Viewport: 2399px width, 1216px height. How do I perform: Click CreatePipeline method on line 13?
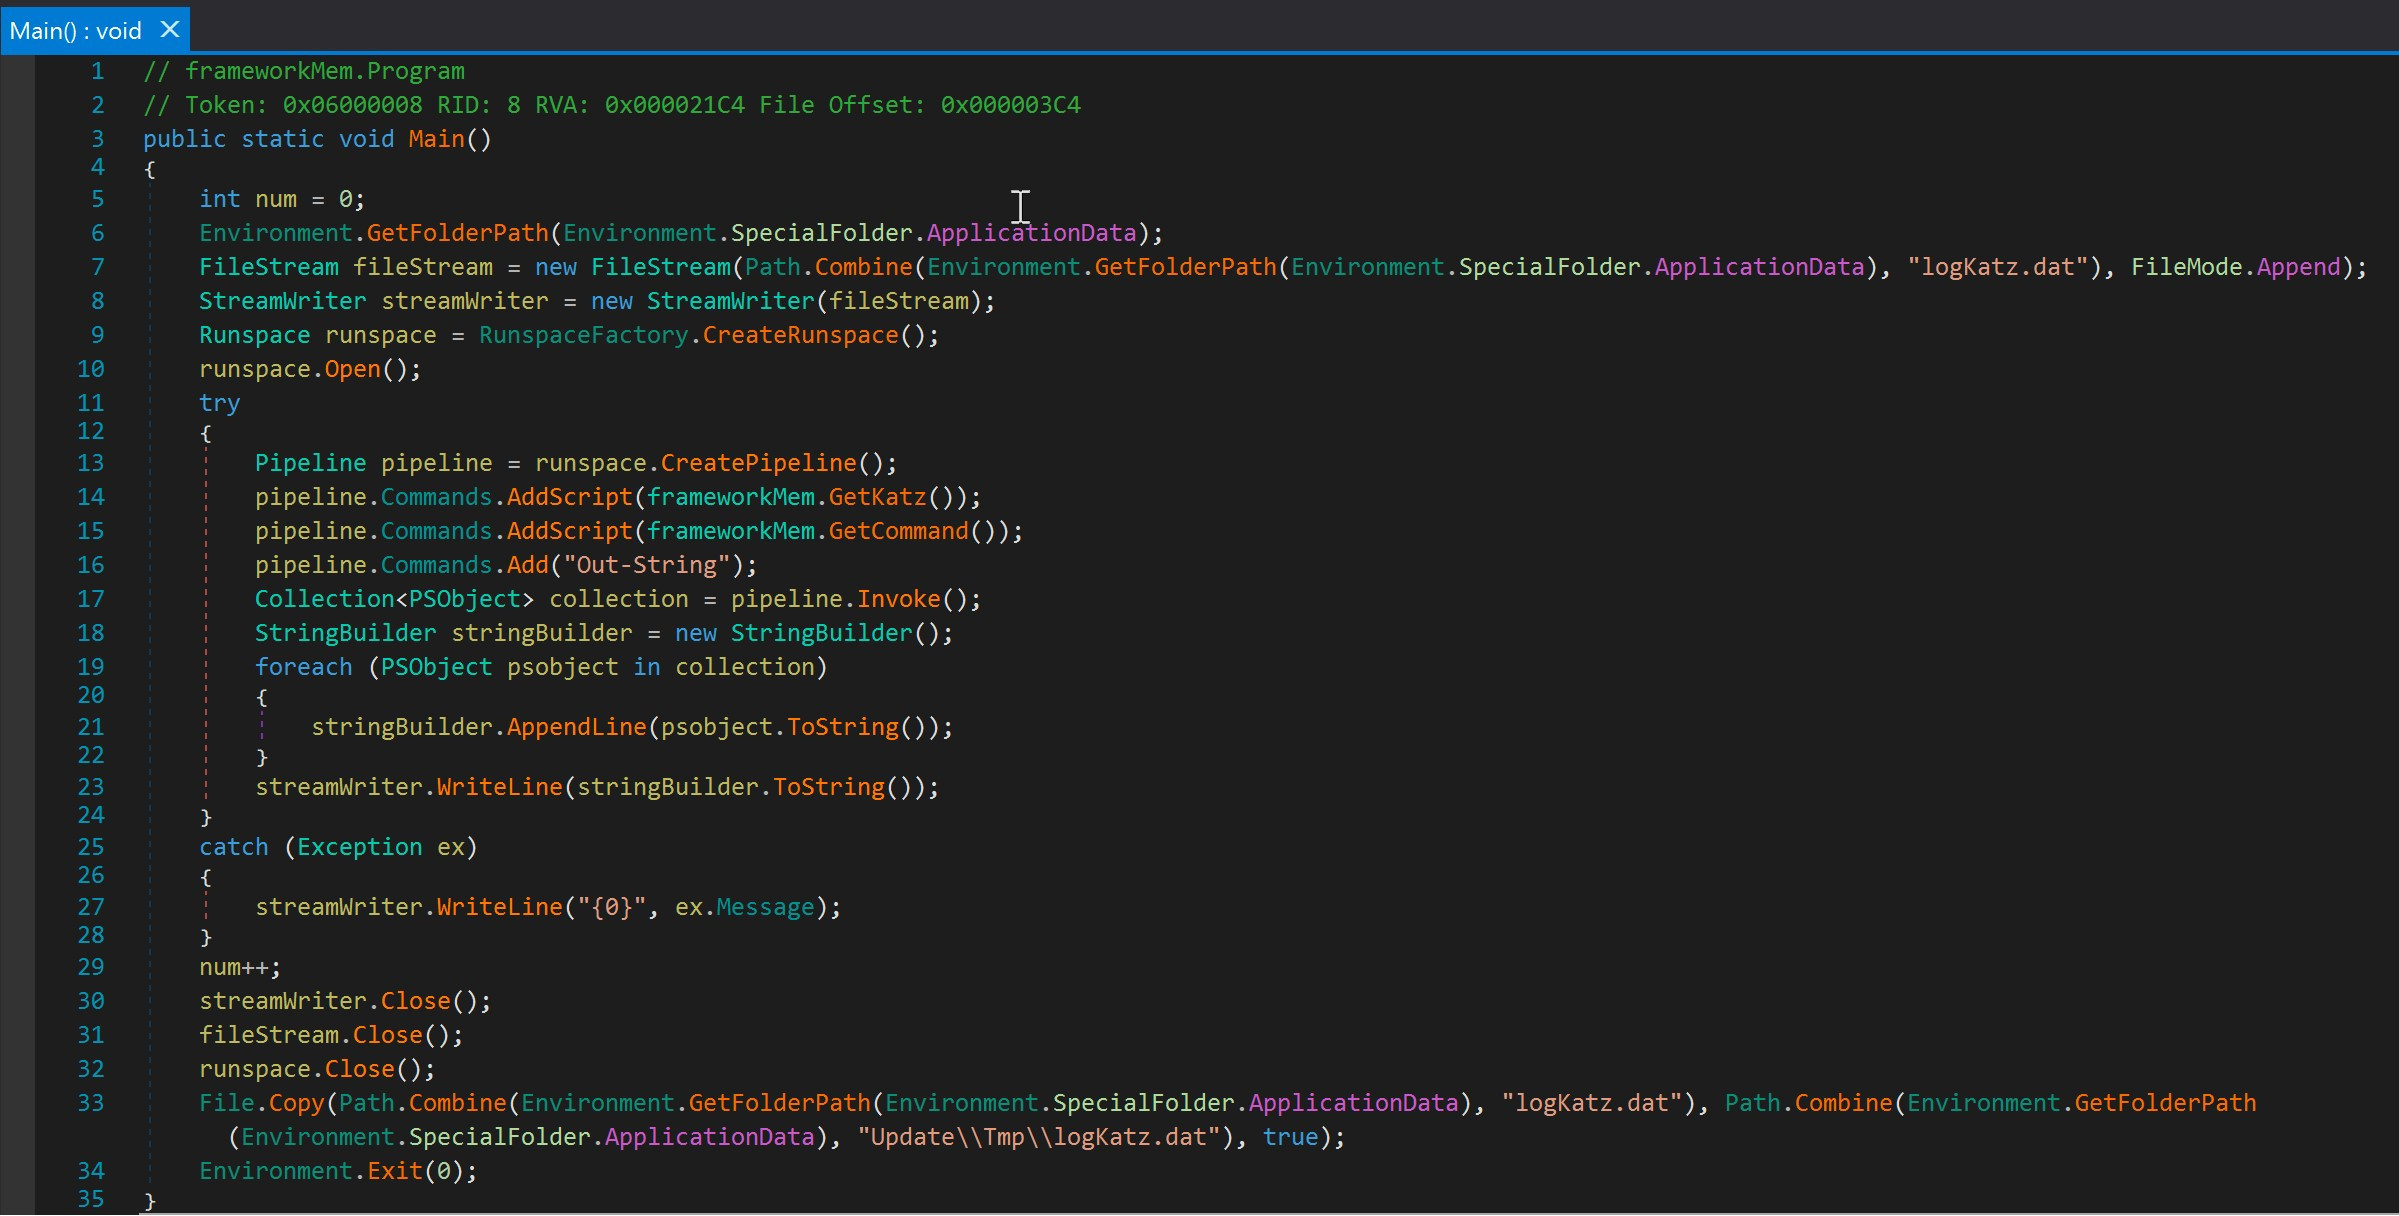click(x=759, y=463)
